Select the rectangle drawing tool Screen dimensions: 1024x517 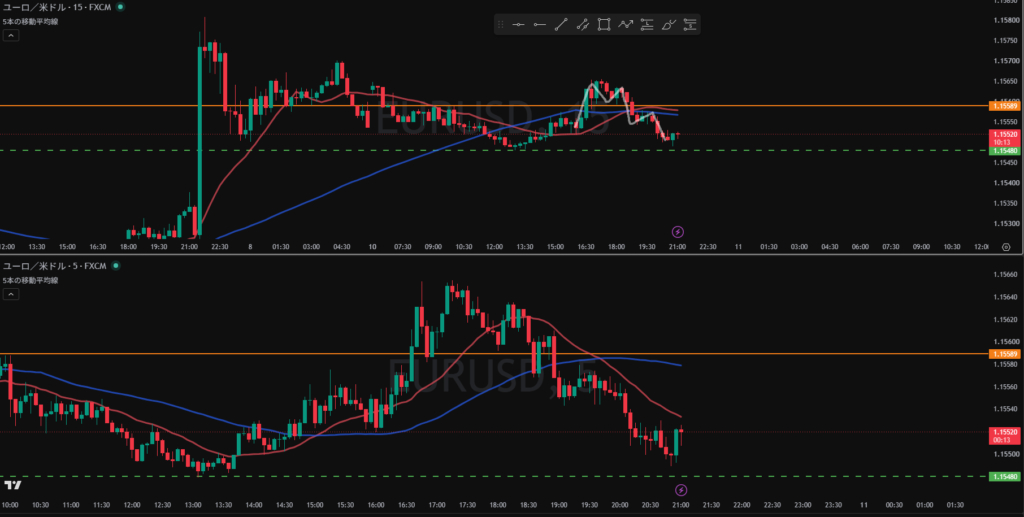[x=604, y=25]
